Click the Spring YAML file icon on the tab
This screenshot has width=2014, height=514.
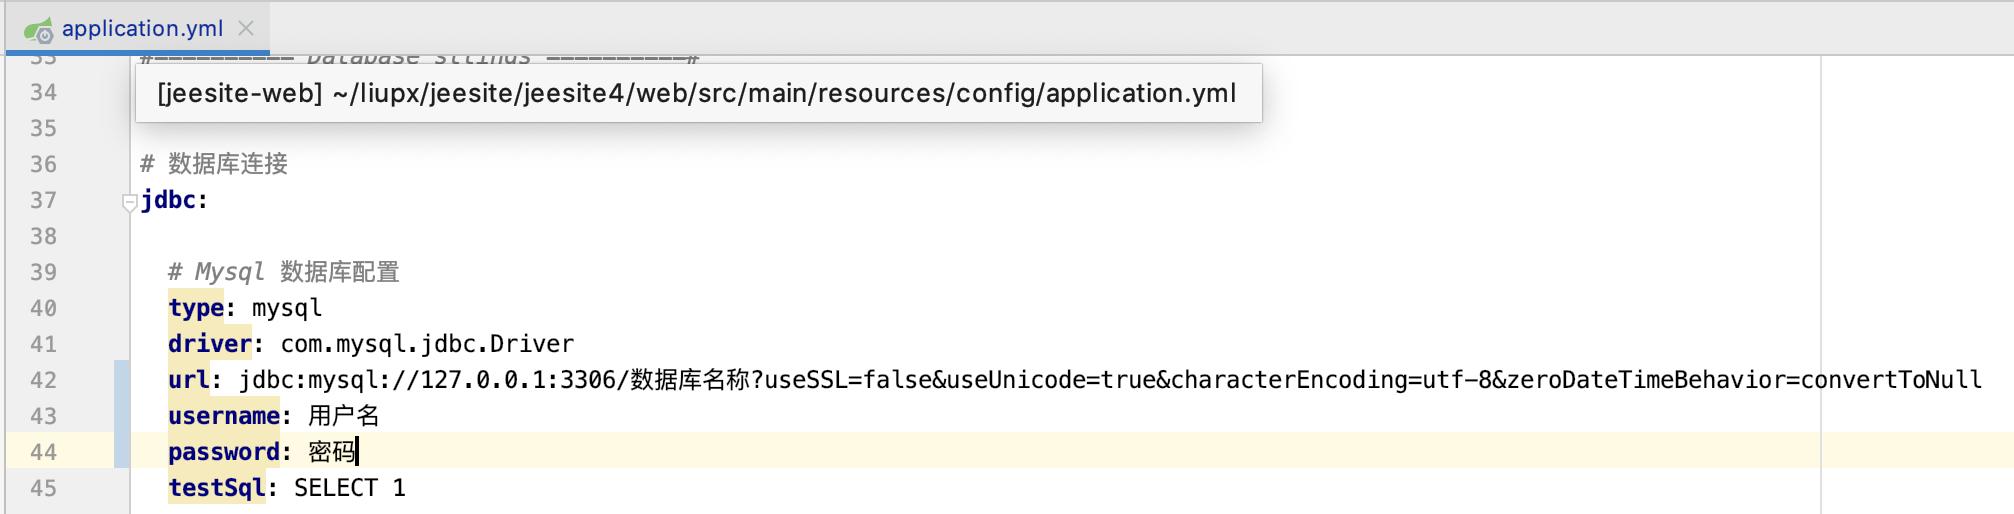38,30
